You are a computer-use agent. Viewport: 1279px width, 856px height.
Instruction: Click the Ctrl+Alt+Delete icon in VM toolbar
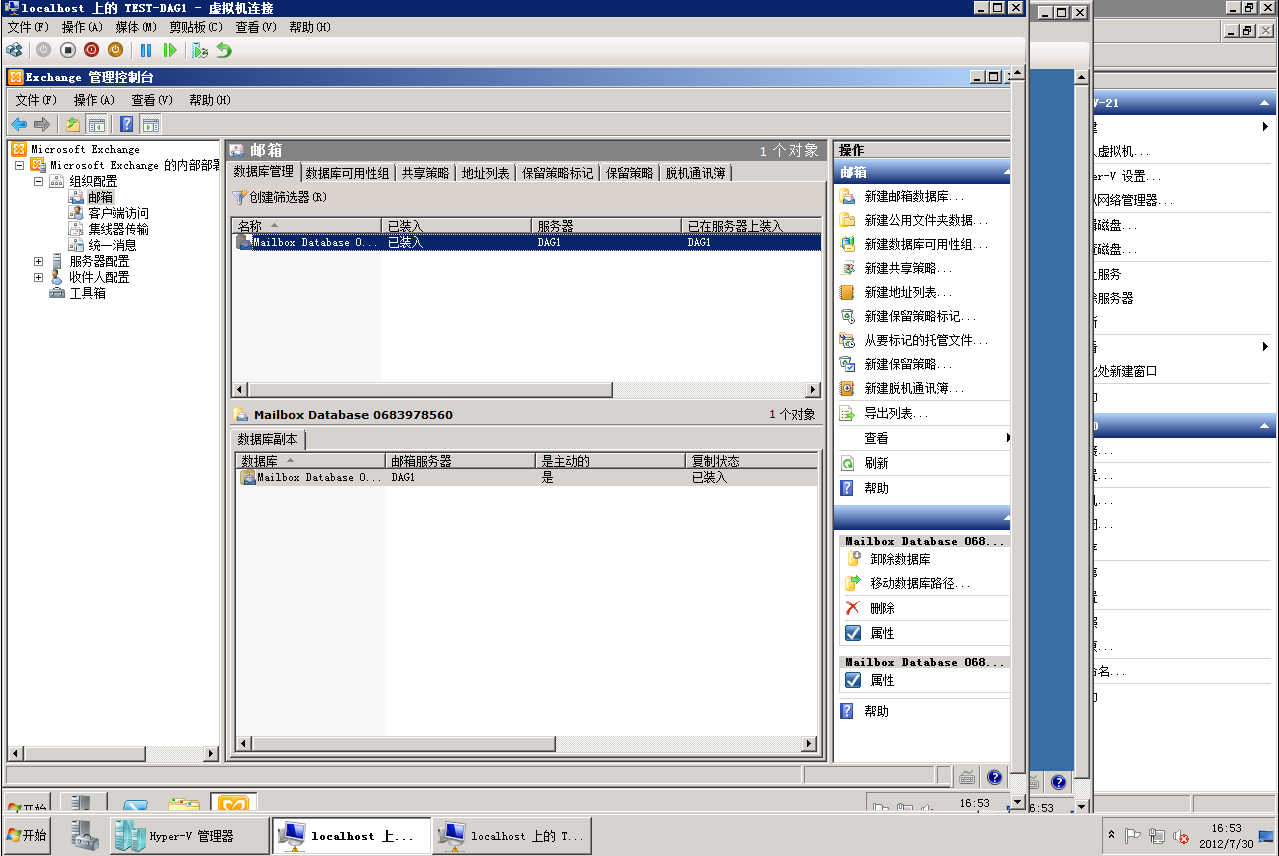pos(14,50)
